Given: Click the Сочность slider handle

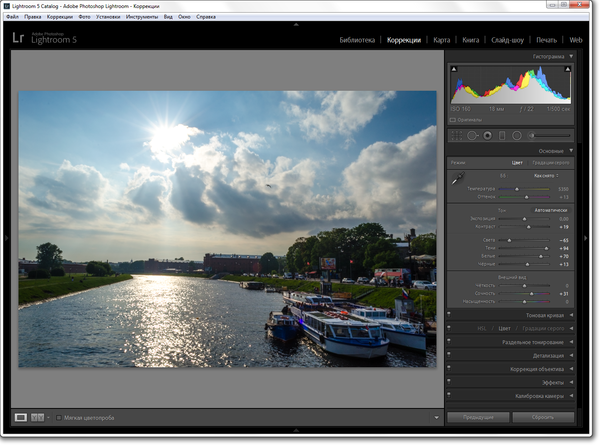Looking at the screenshot, I should coord(531,294).
